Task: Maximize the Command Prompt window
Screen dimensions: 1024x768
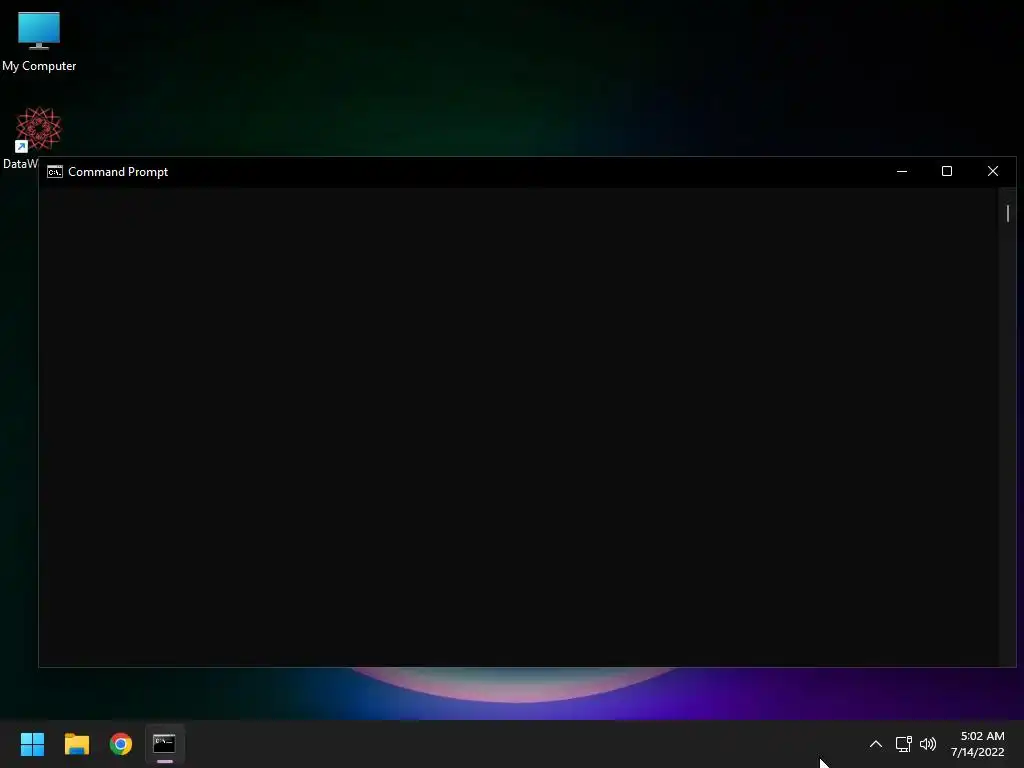Action: pyautogui.click(x=947, y=172)
